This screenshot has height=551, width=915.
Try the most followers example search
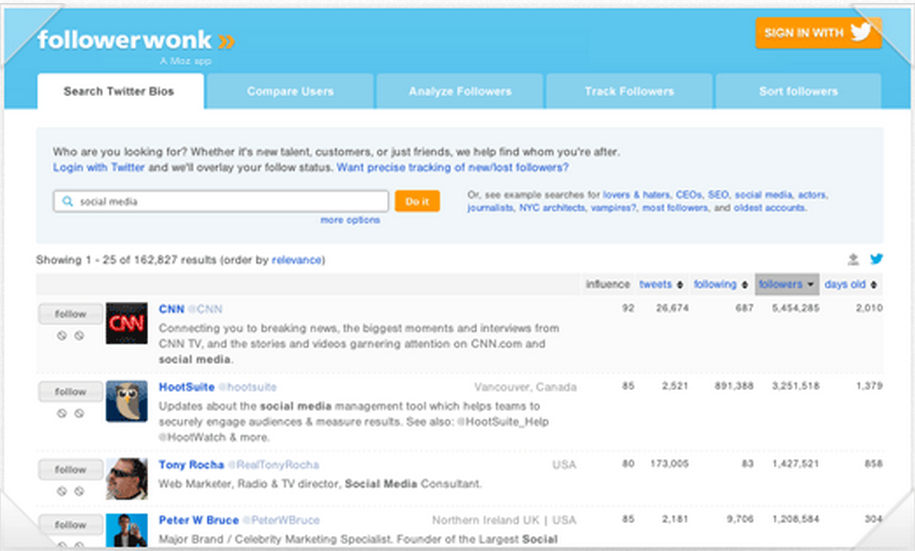675,208
